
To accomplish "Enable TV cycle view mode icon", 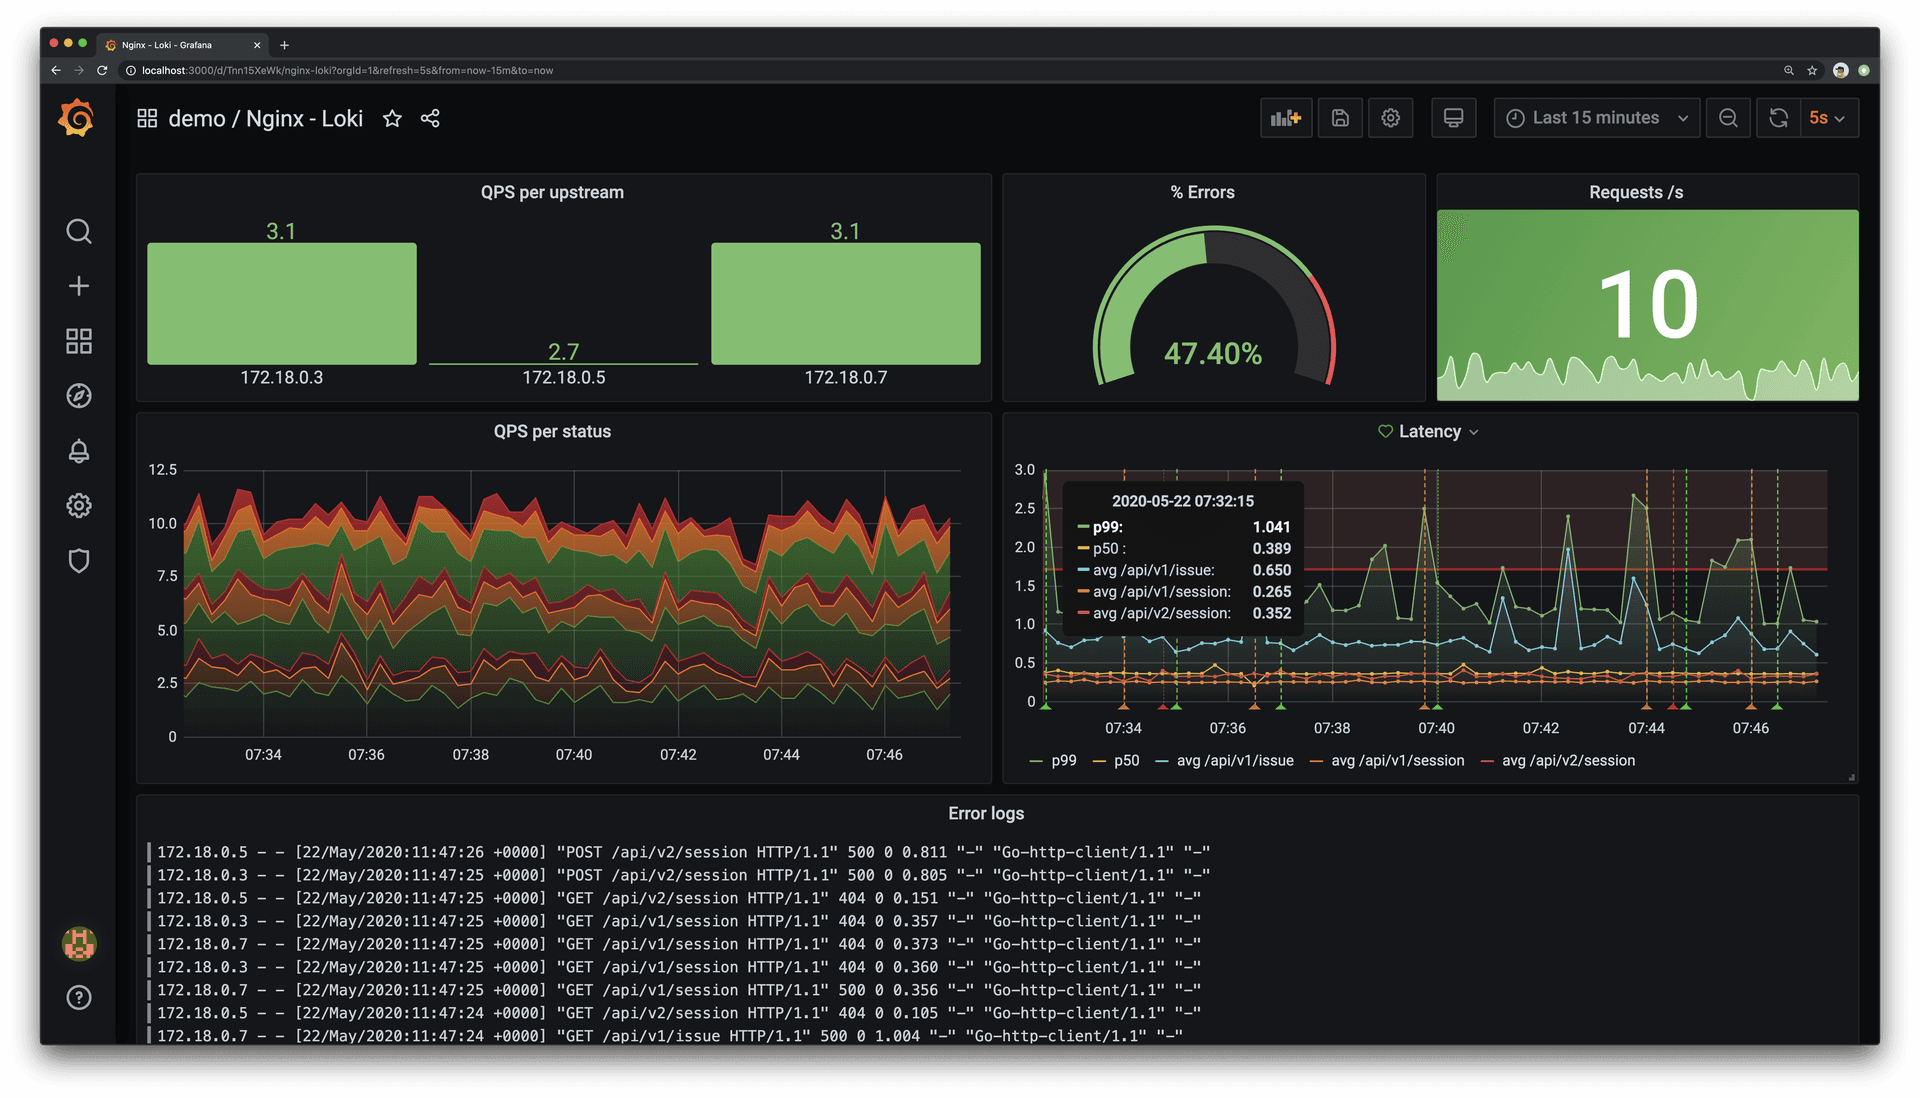I will click(x=1453, y=117).
